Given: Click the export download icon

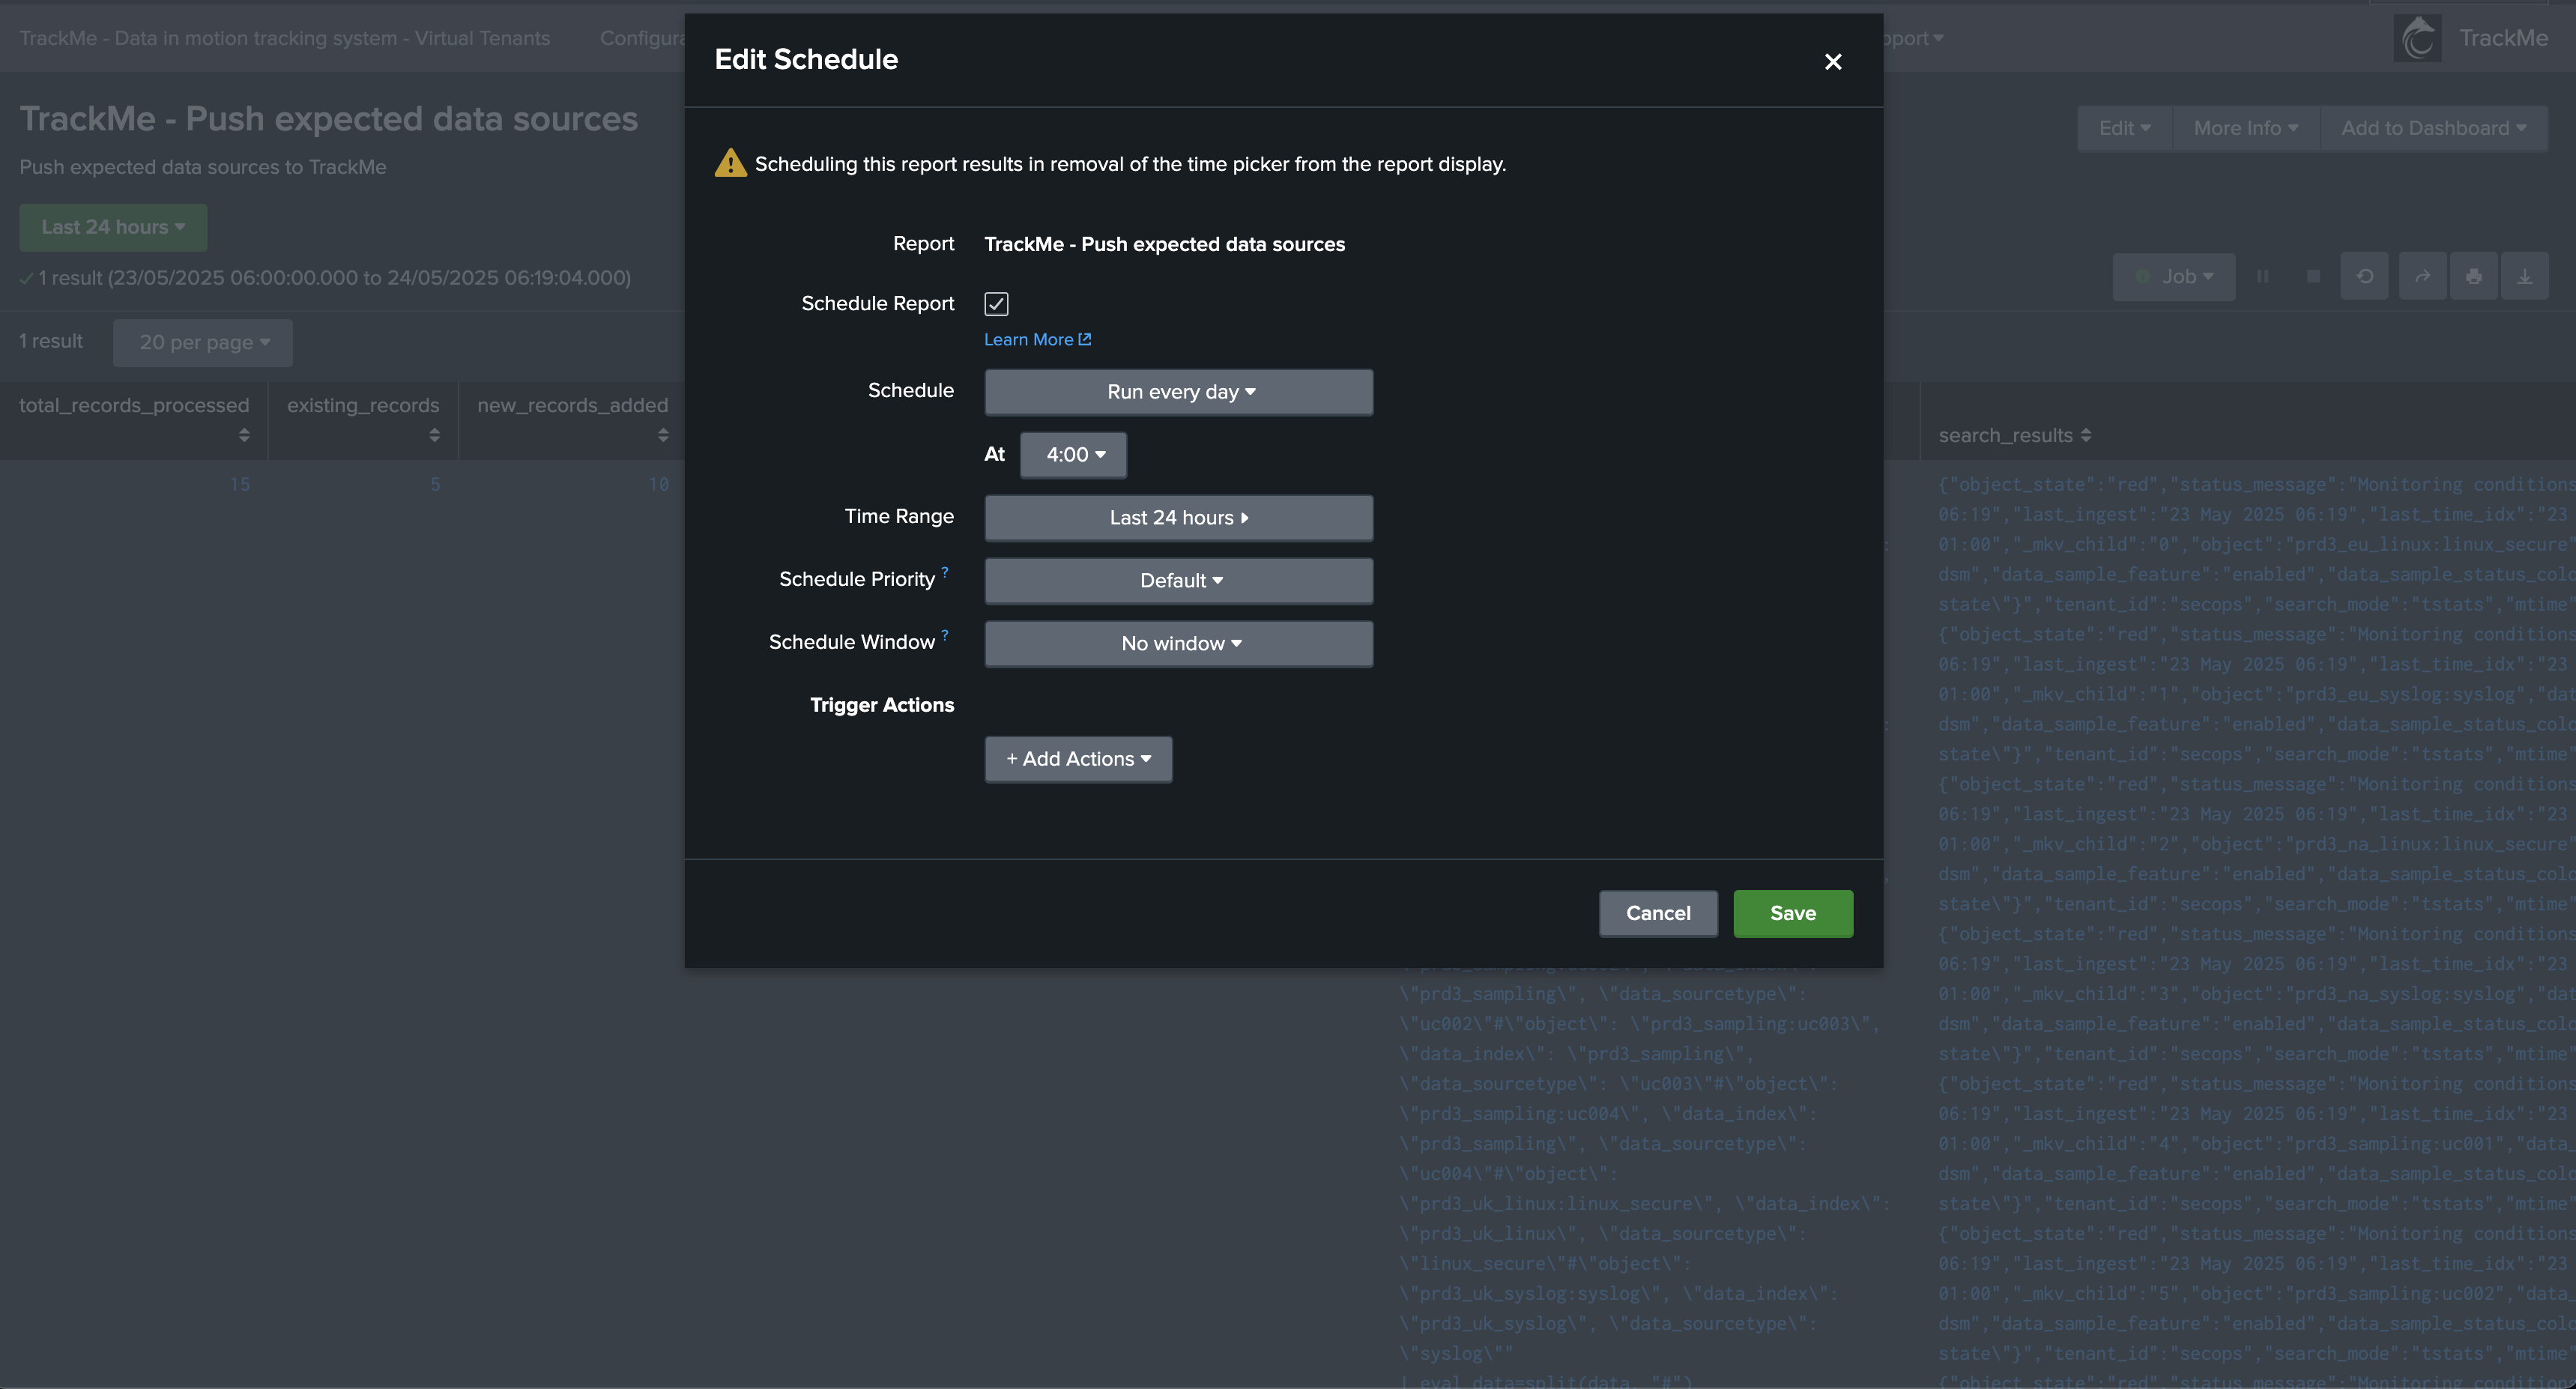Looking at the screenshot, I should (2524, 277).
